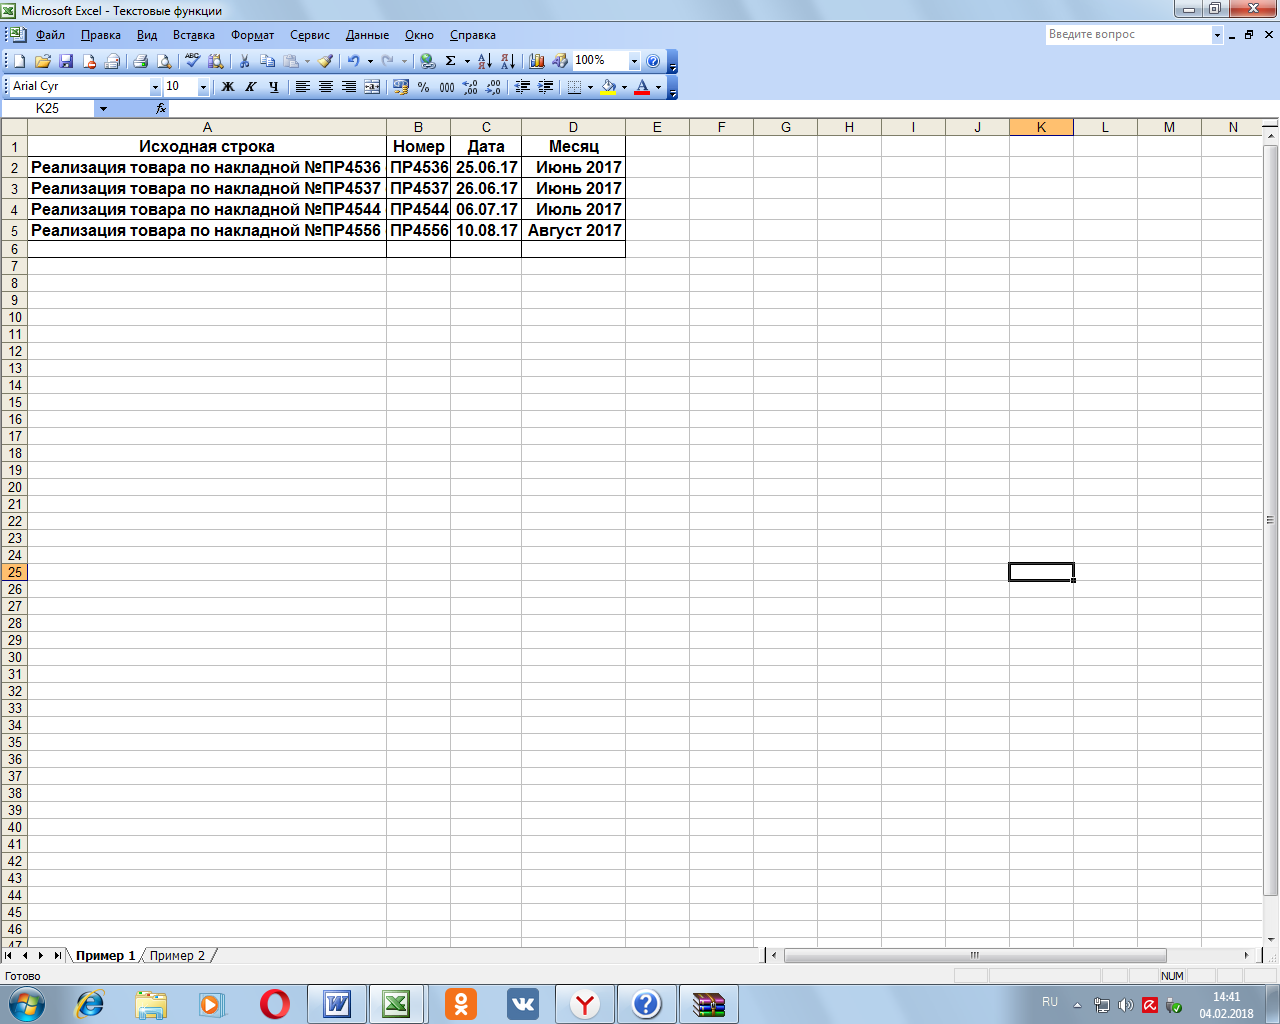1280x1024 pixels.
Task: Apply yellow fill color bucket
Action: pos(608,87)
